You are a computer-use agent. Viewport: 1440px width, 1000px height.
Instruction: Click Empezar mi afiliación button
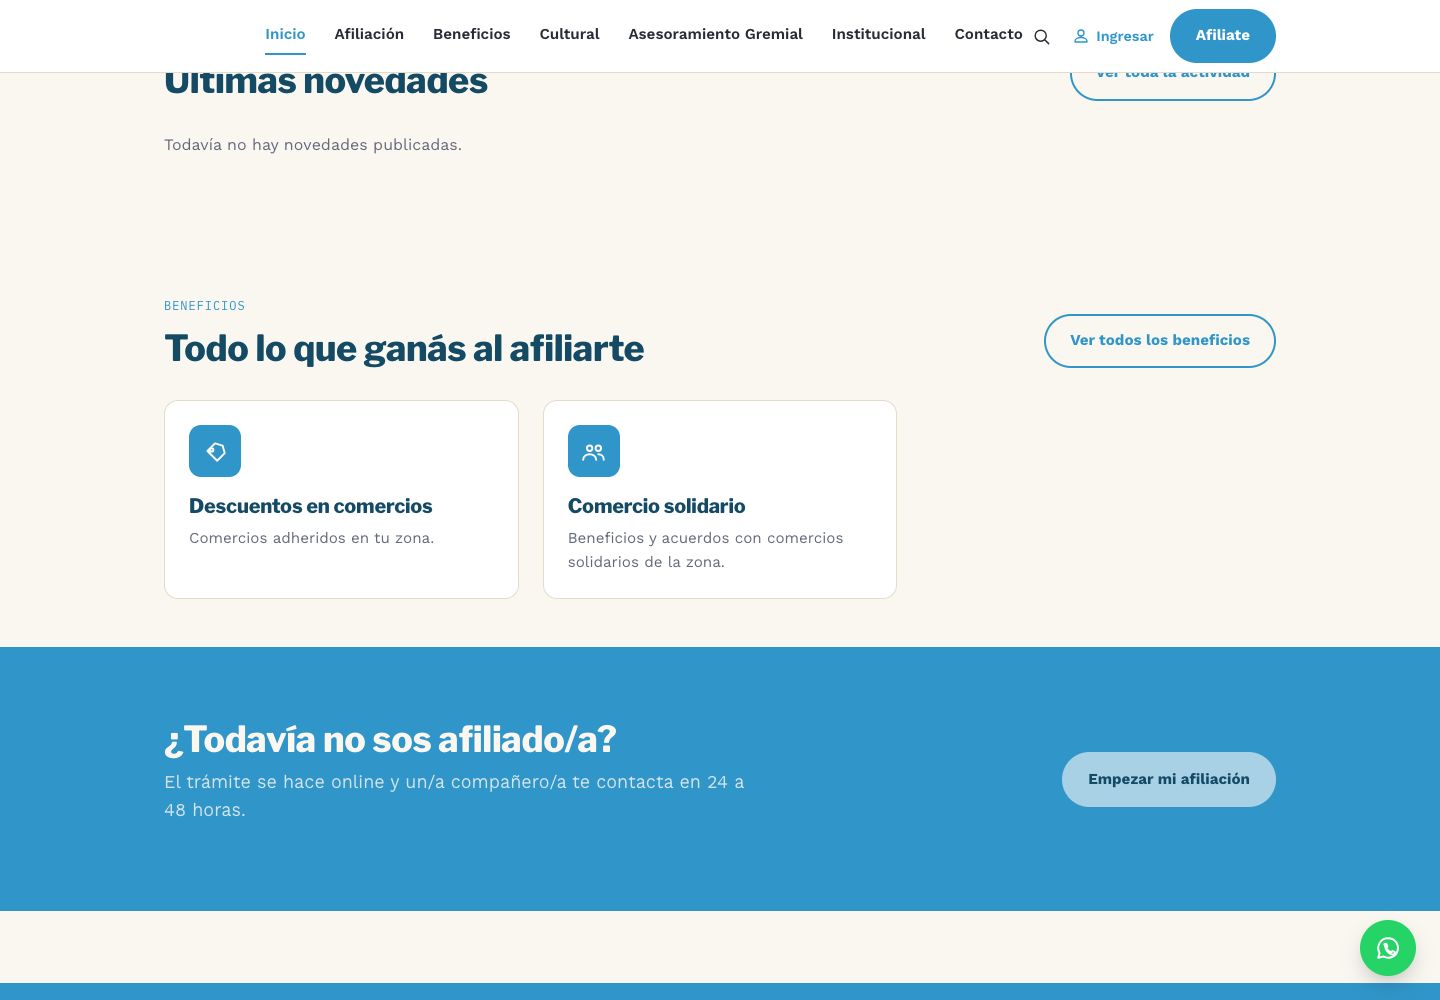tap(1169, 779)
